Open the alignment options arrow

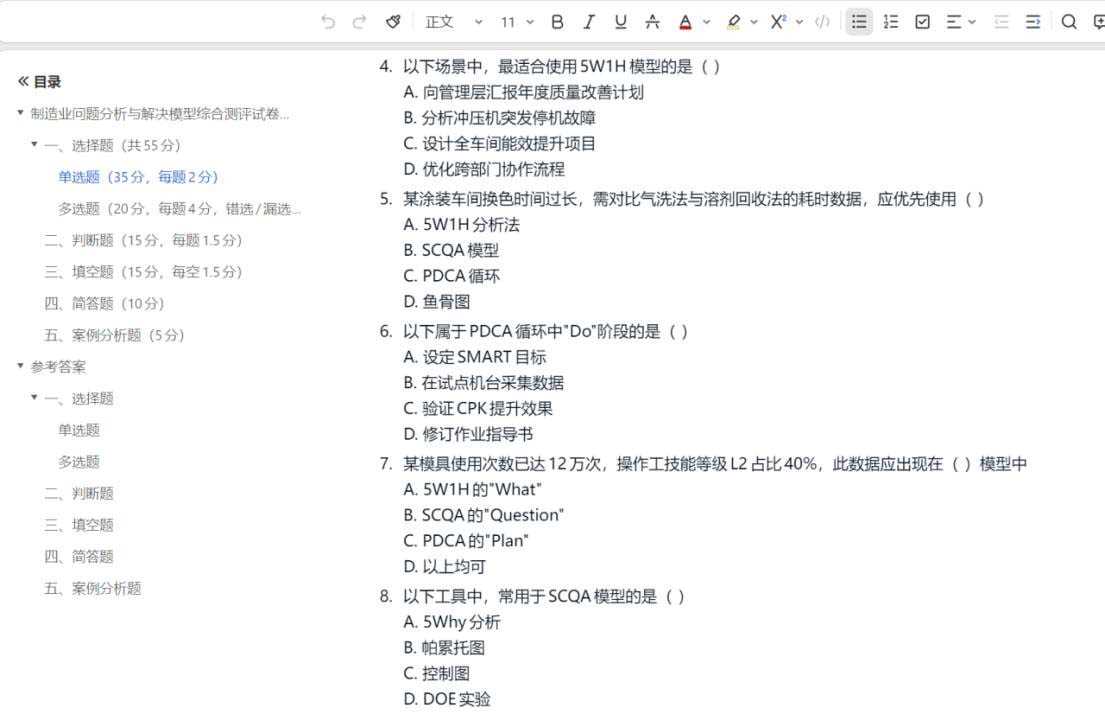pyautogui.click(x=973, y=22)
